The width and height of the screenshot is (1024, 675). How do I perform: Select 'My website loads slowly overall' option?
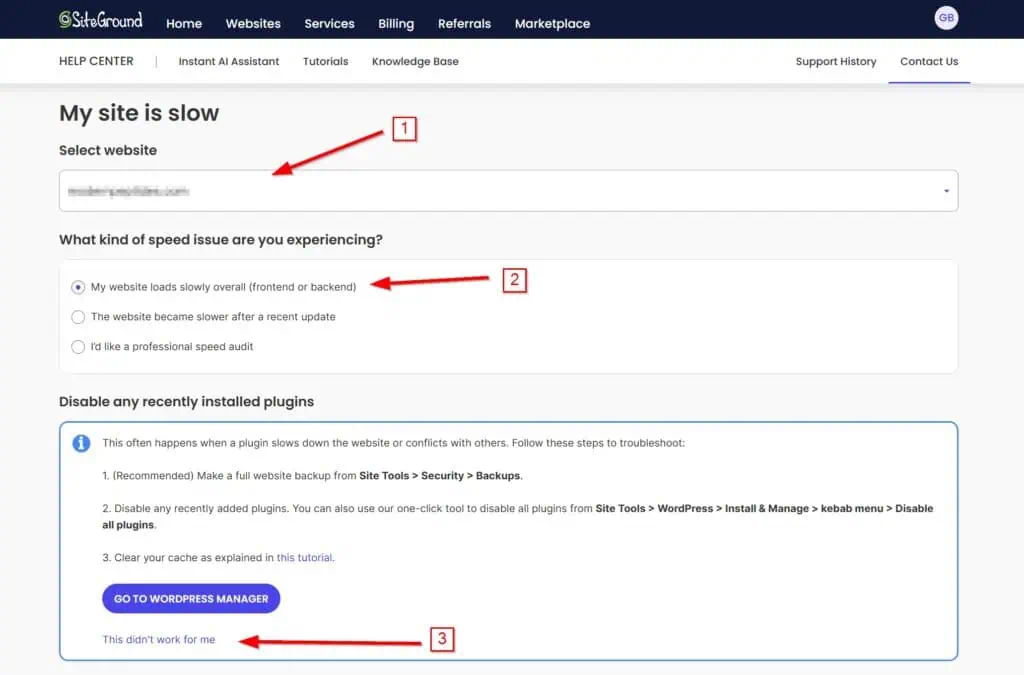[x=78, y=287]
